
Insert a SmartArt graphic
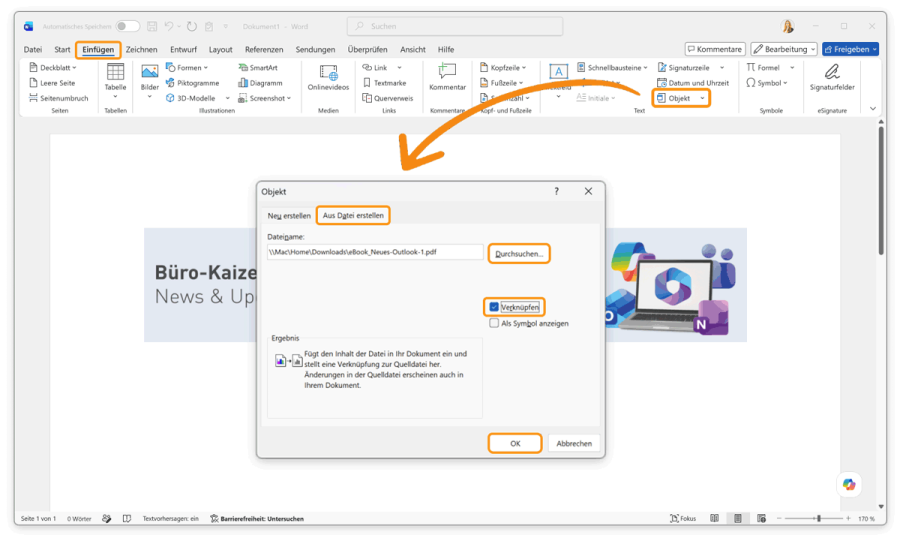tap(258, 68)
